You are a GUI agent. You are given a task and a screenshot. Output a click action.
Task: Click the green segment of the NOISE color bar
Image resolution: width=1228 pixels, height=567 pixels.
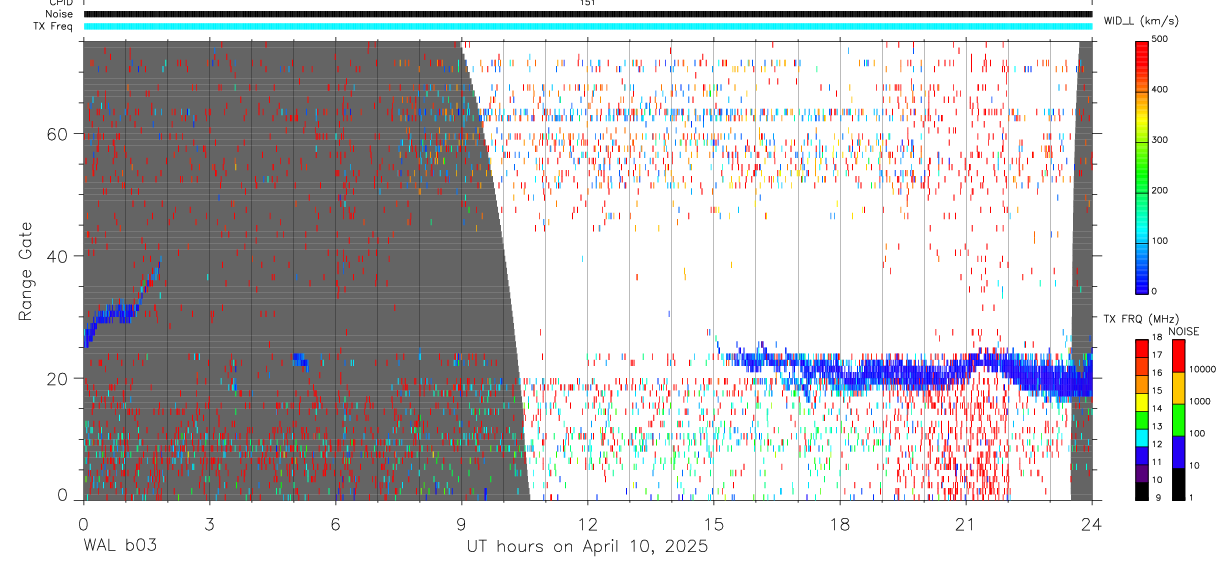(x=1177, y=419)
